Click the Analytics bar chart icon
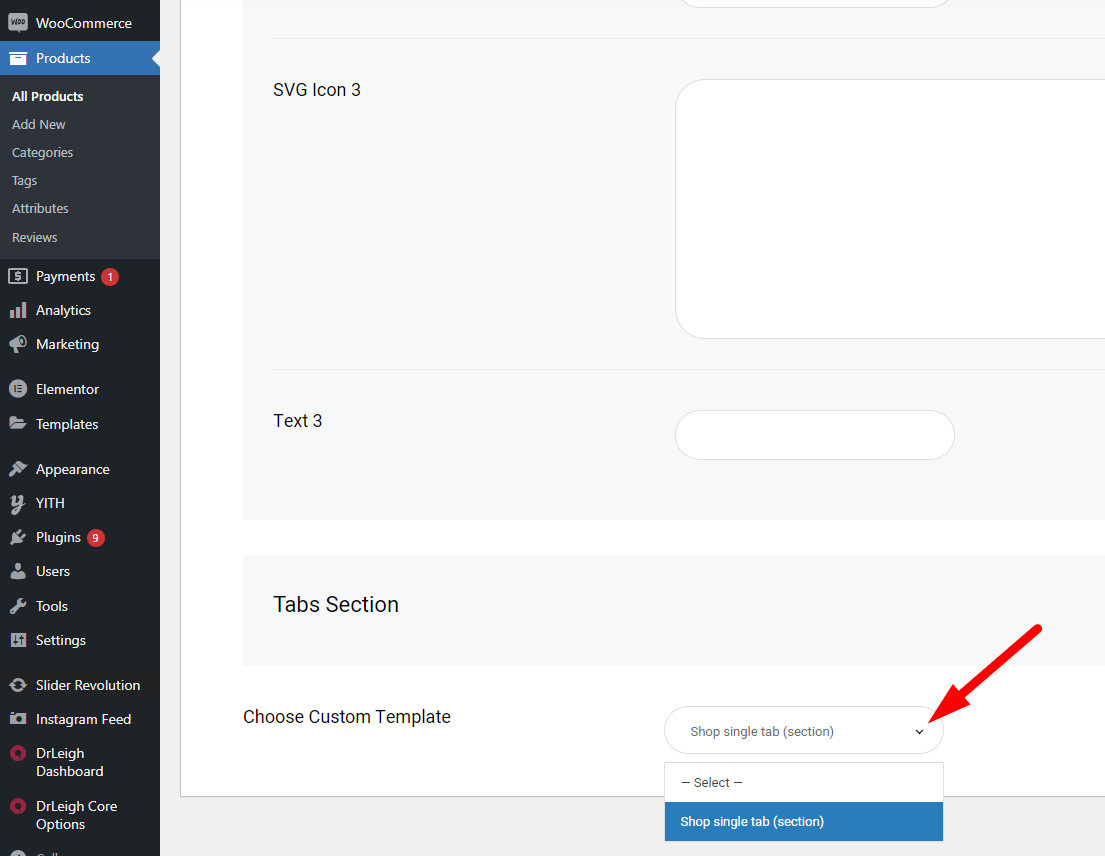The image size is (1105, 856). click(18, 310)
